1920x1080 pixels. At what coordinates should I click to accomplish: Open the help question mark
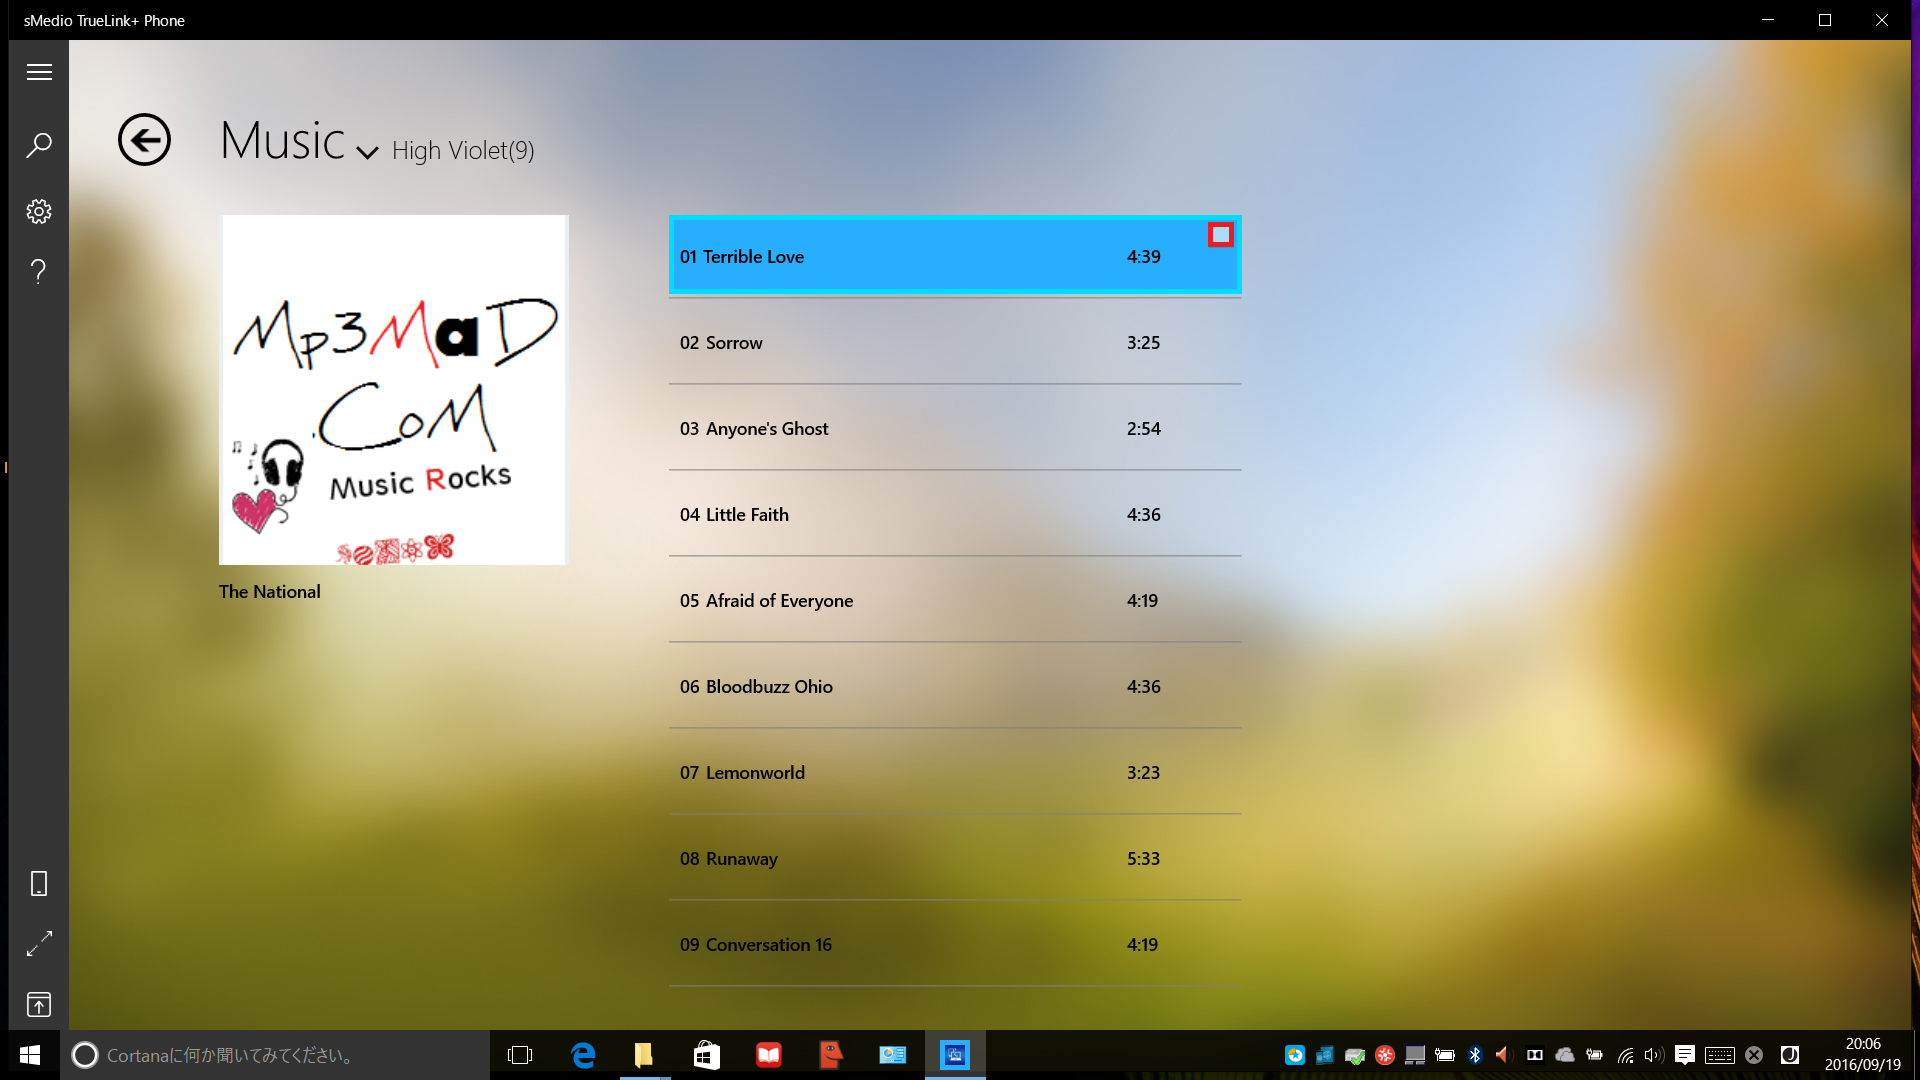(39, 271)
